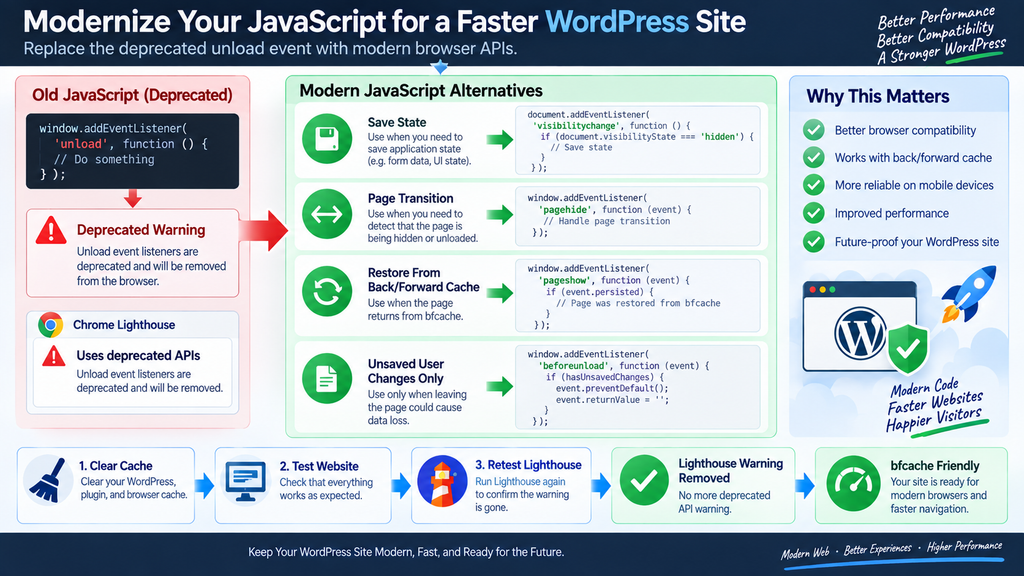
Task: Click the 'Old JavaScript (Deprecated)' heading
Action: click(x=133, y=95)
